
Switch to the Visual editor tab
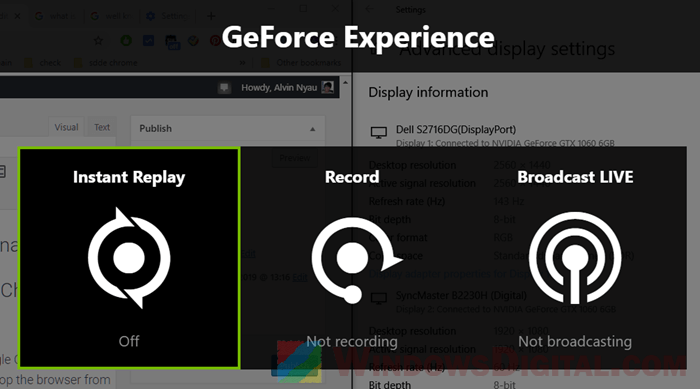[x=67, y=127]
